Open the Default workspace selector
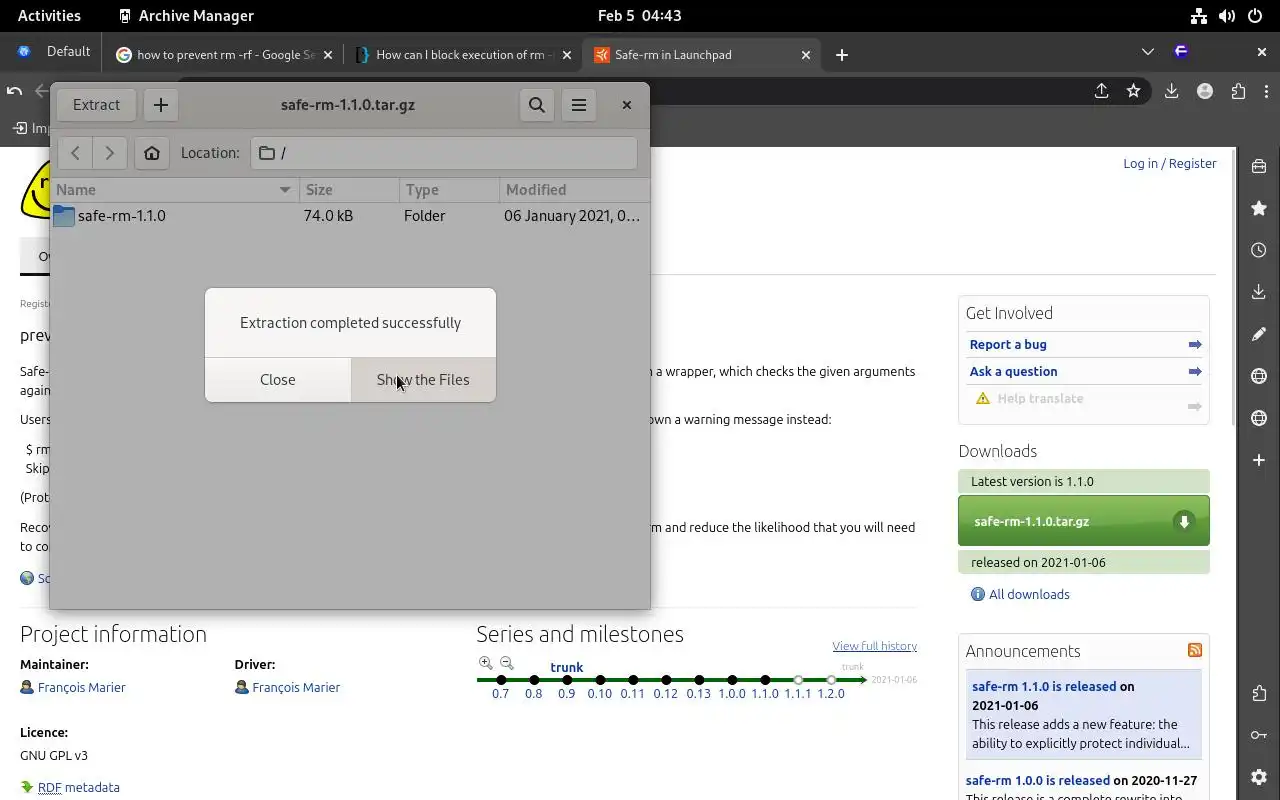The height and width of the screenshot is (800, 1280). (x=55, y=52)
